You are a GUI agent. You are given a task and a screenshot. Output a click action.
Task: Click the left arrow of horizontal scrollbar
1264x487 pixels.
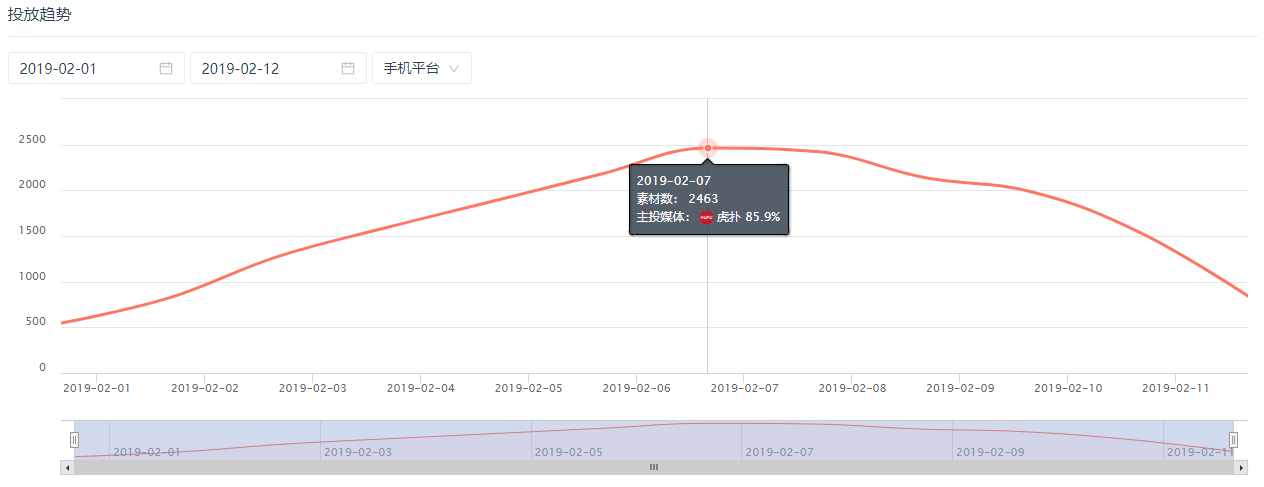68,467
